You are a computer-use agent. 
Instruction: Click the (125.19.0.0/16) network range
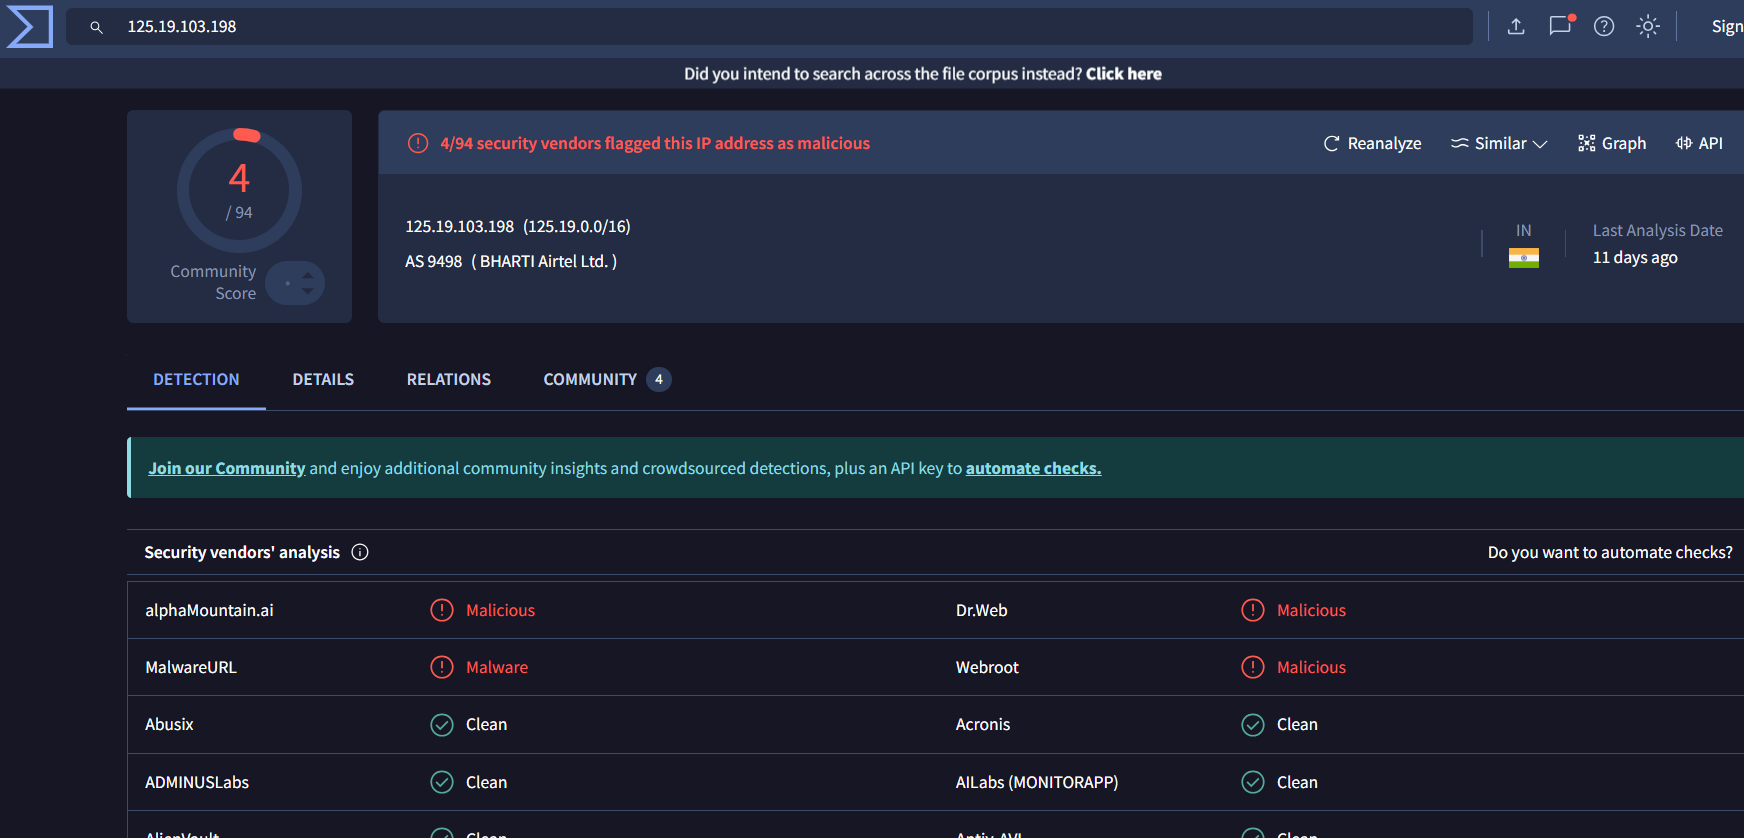pos(577,226)
